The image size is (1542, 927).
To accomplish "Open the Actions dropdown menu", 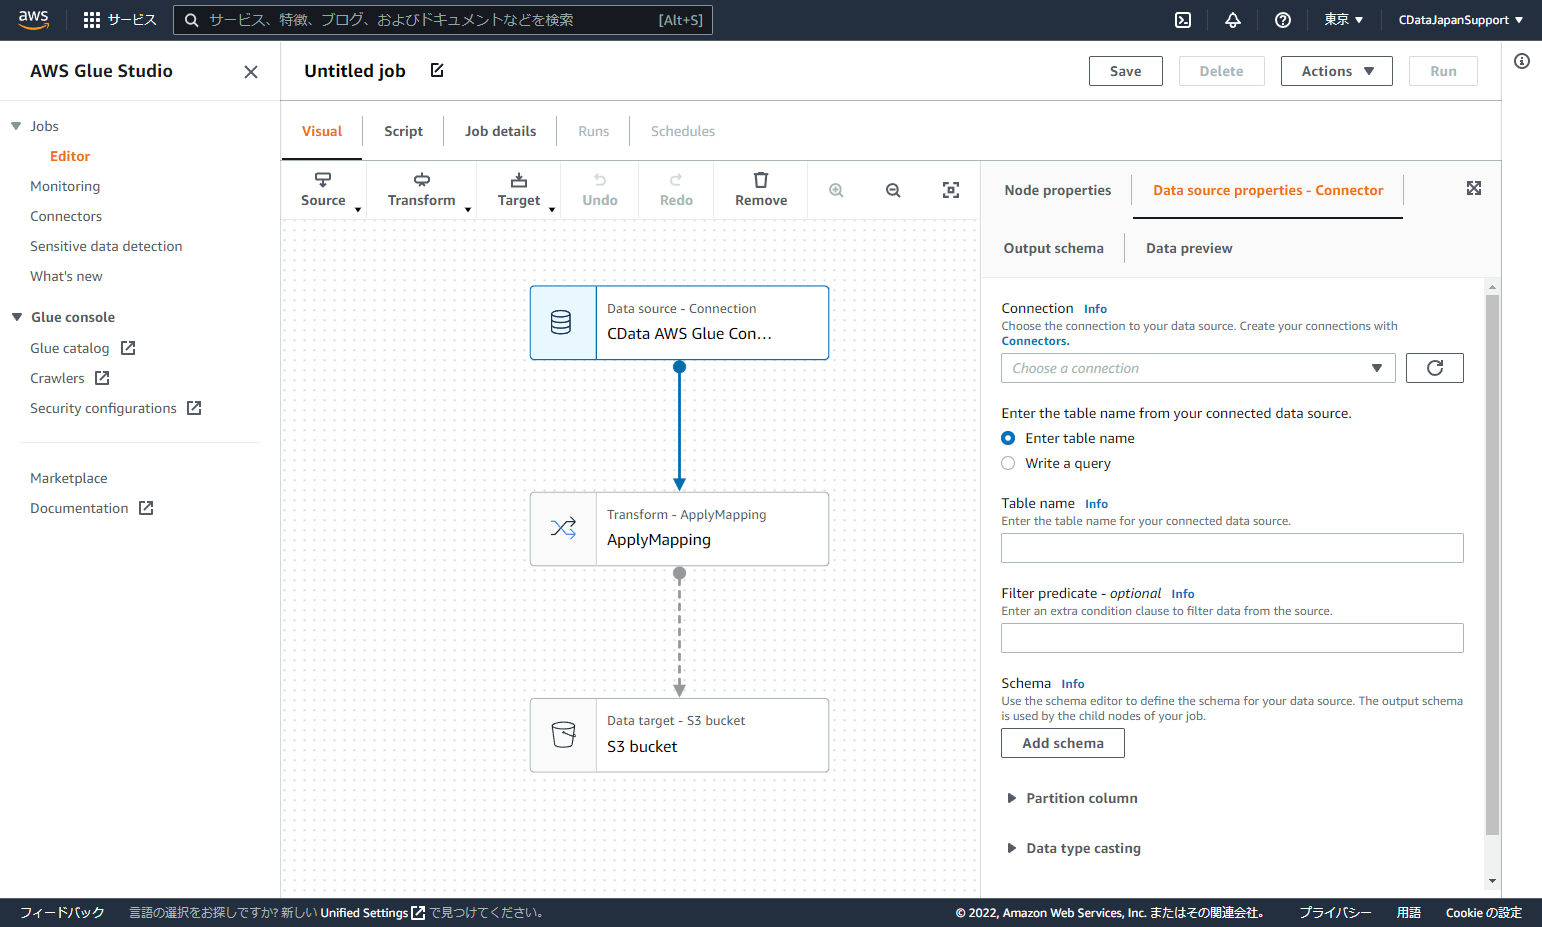I will [1336, 70].
